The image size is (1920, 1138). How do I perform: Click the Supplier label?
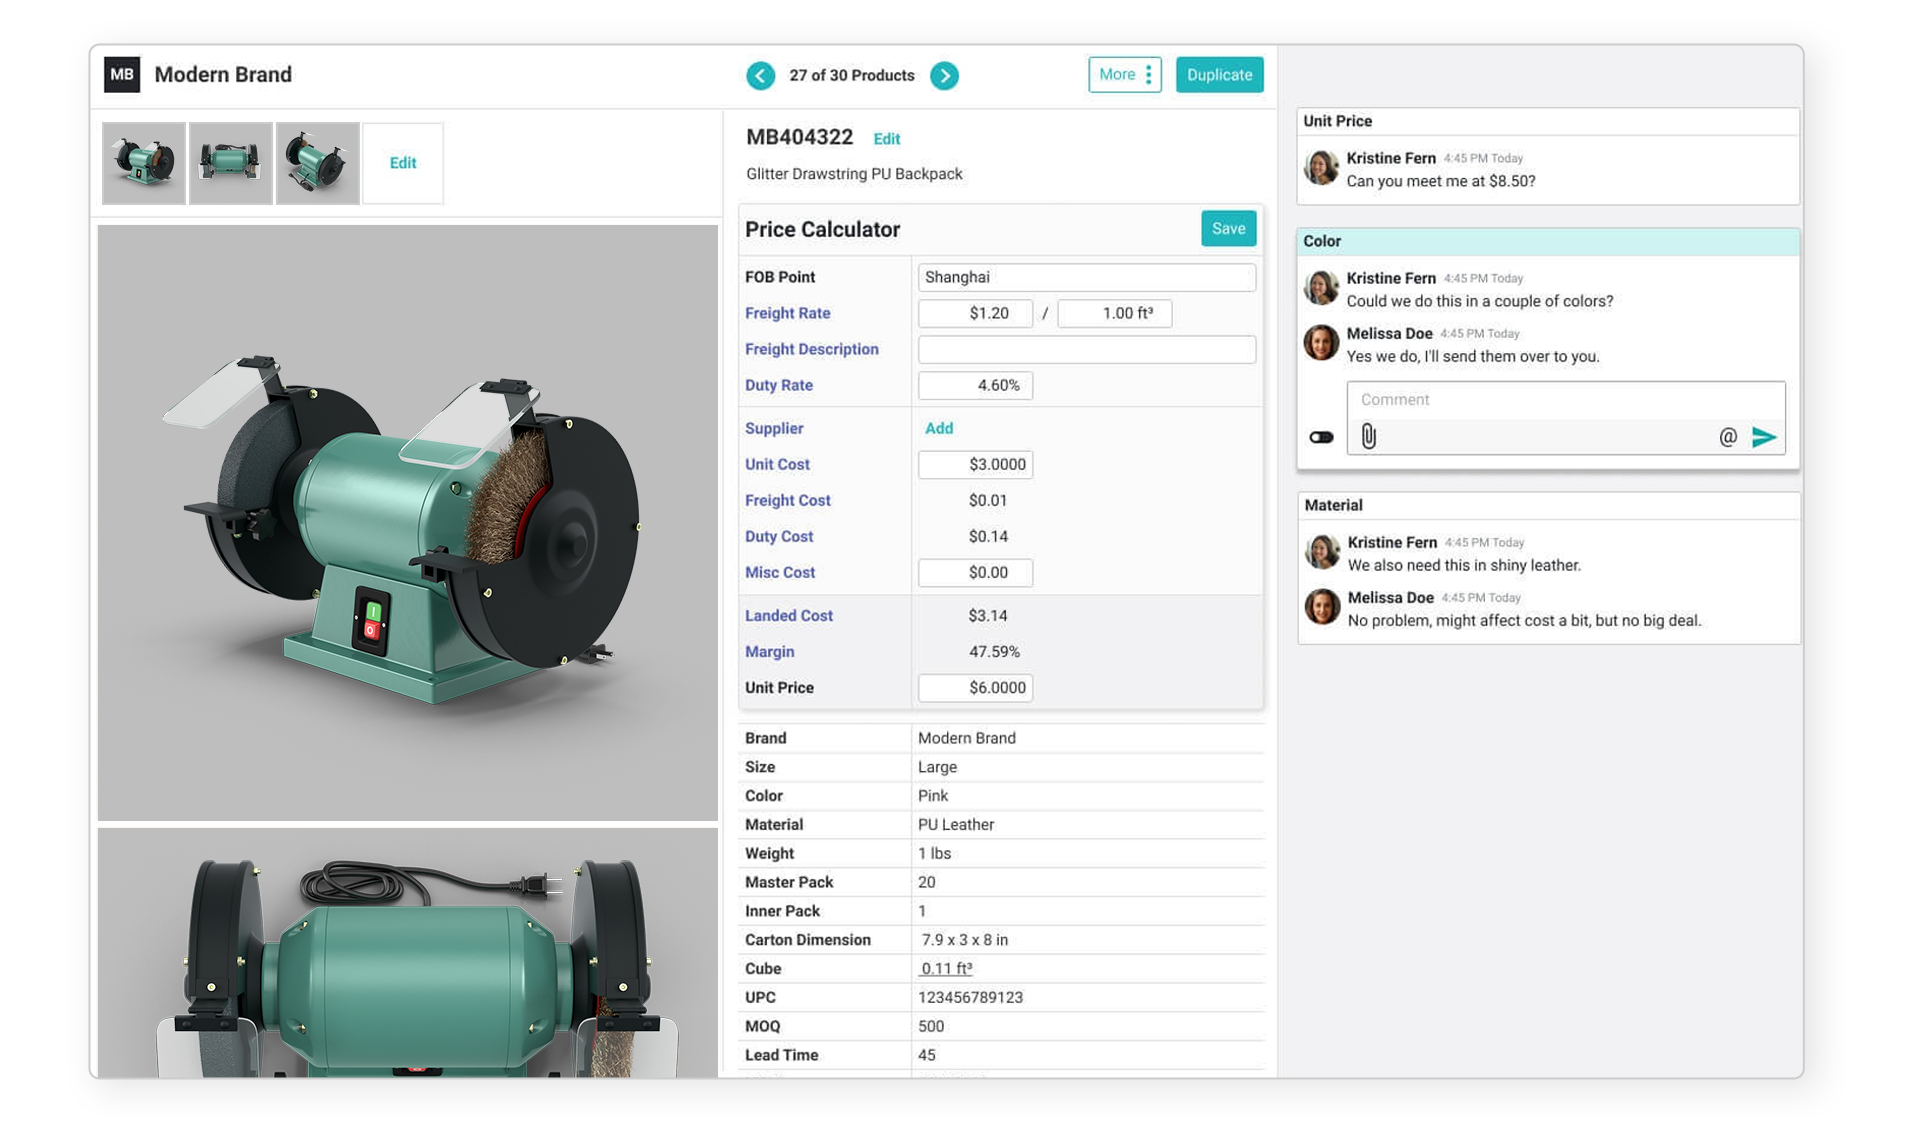[774, 428]
